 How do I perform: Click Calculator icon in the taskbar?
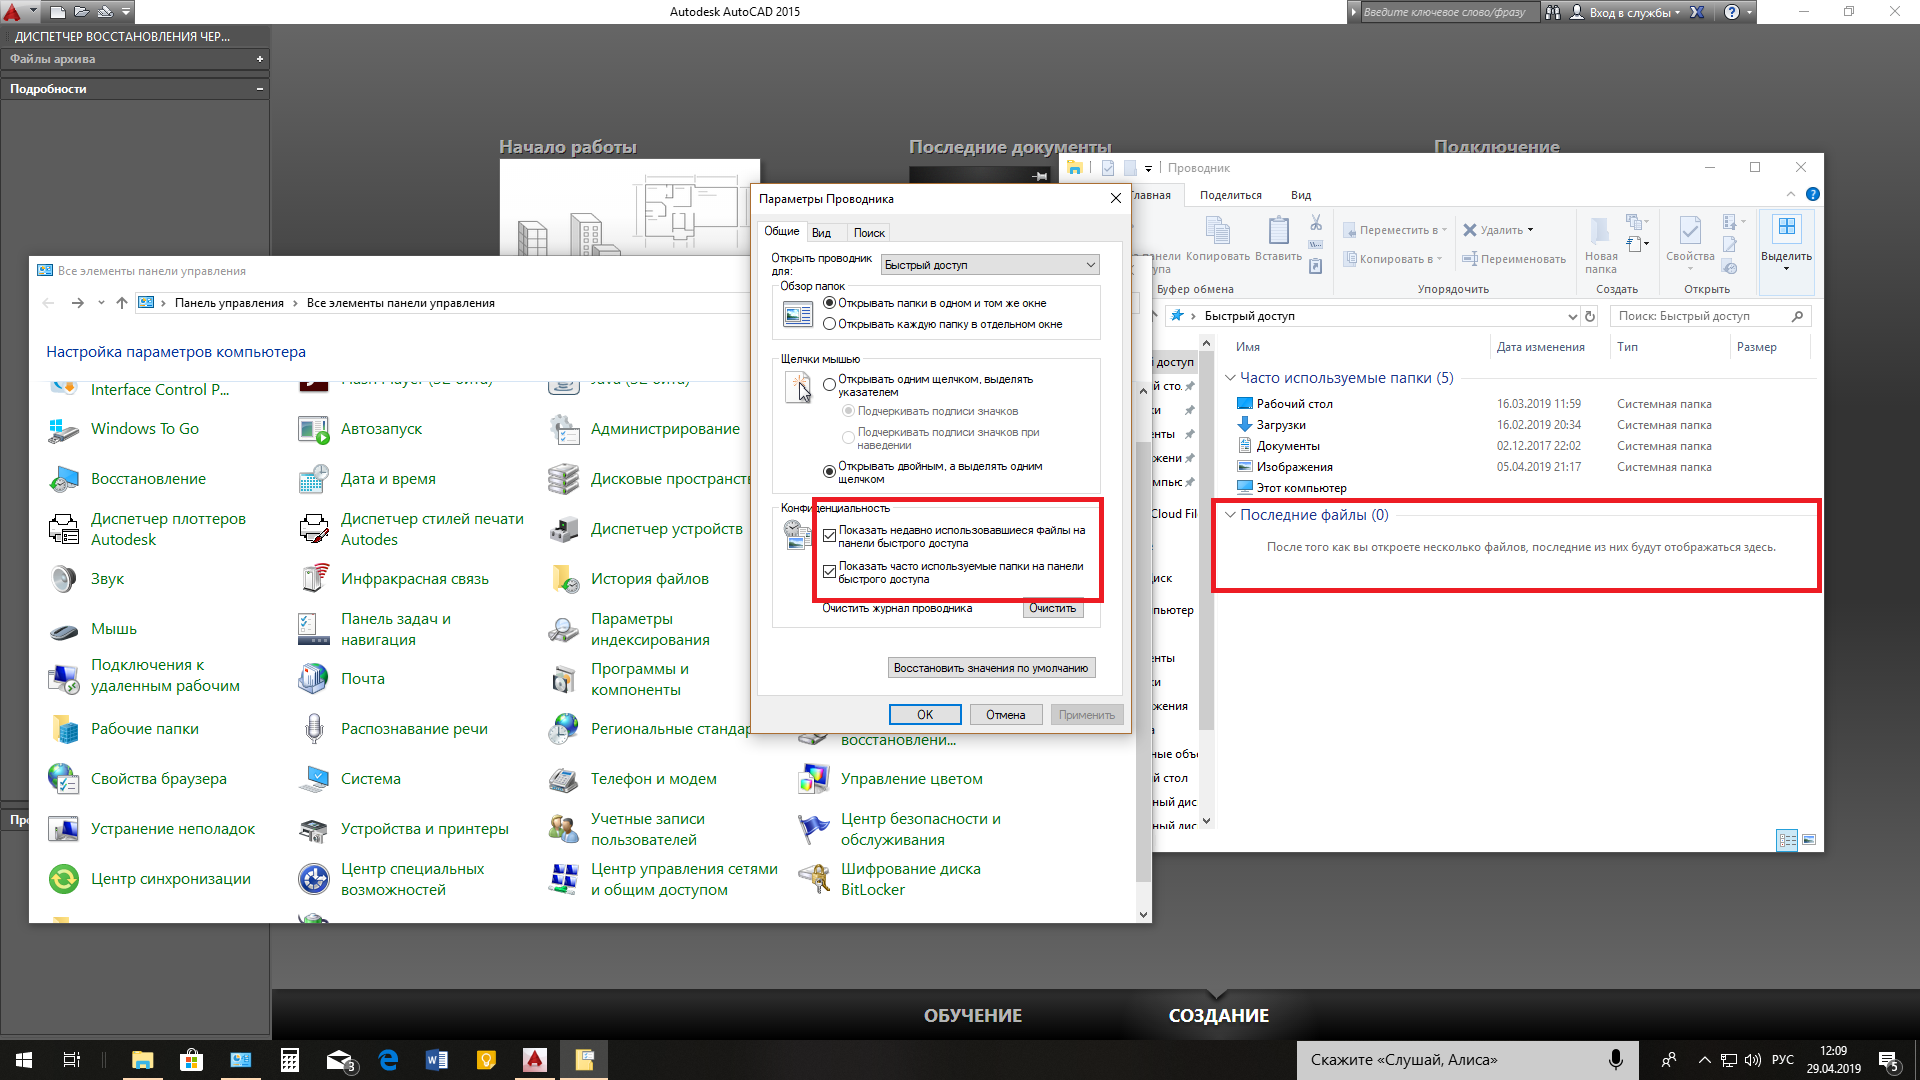pyautogui.click(x=290, y=1060)
